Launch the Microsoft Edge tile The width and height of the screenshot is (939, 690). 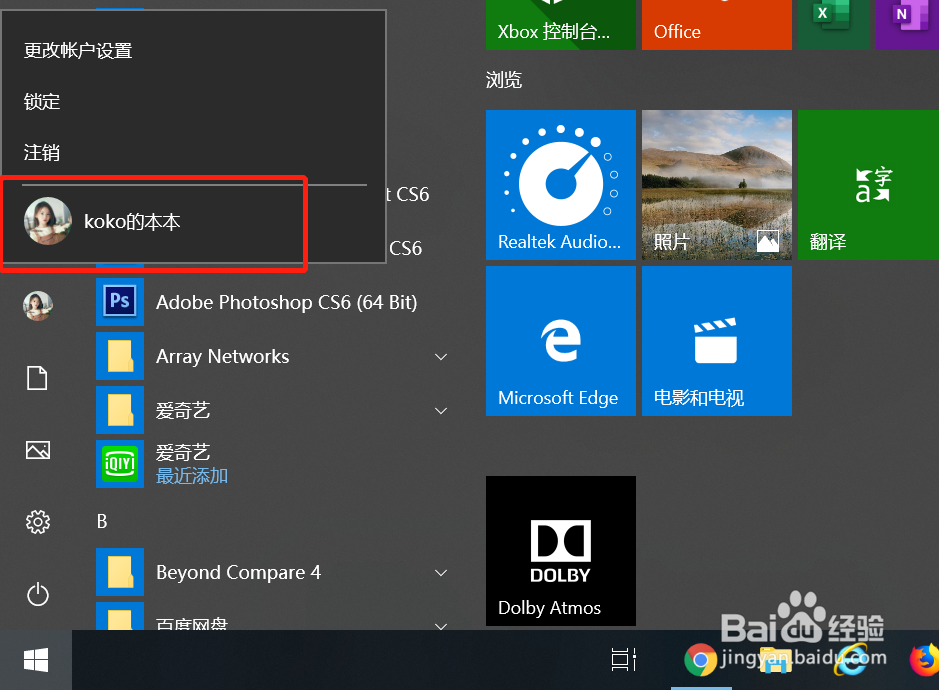pos(561,341)
